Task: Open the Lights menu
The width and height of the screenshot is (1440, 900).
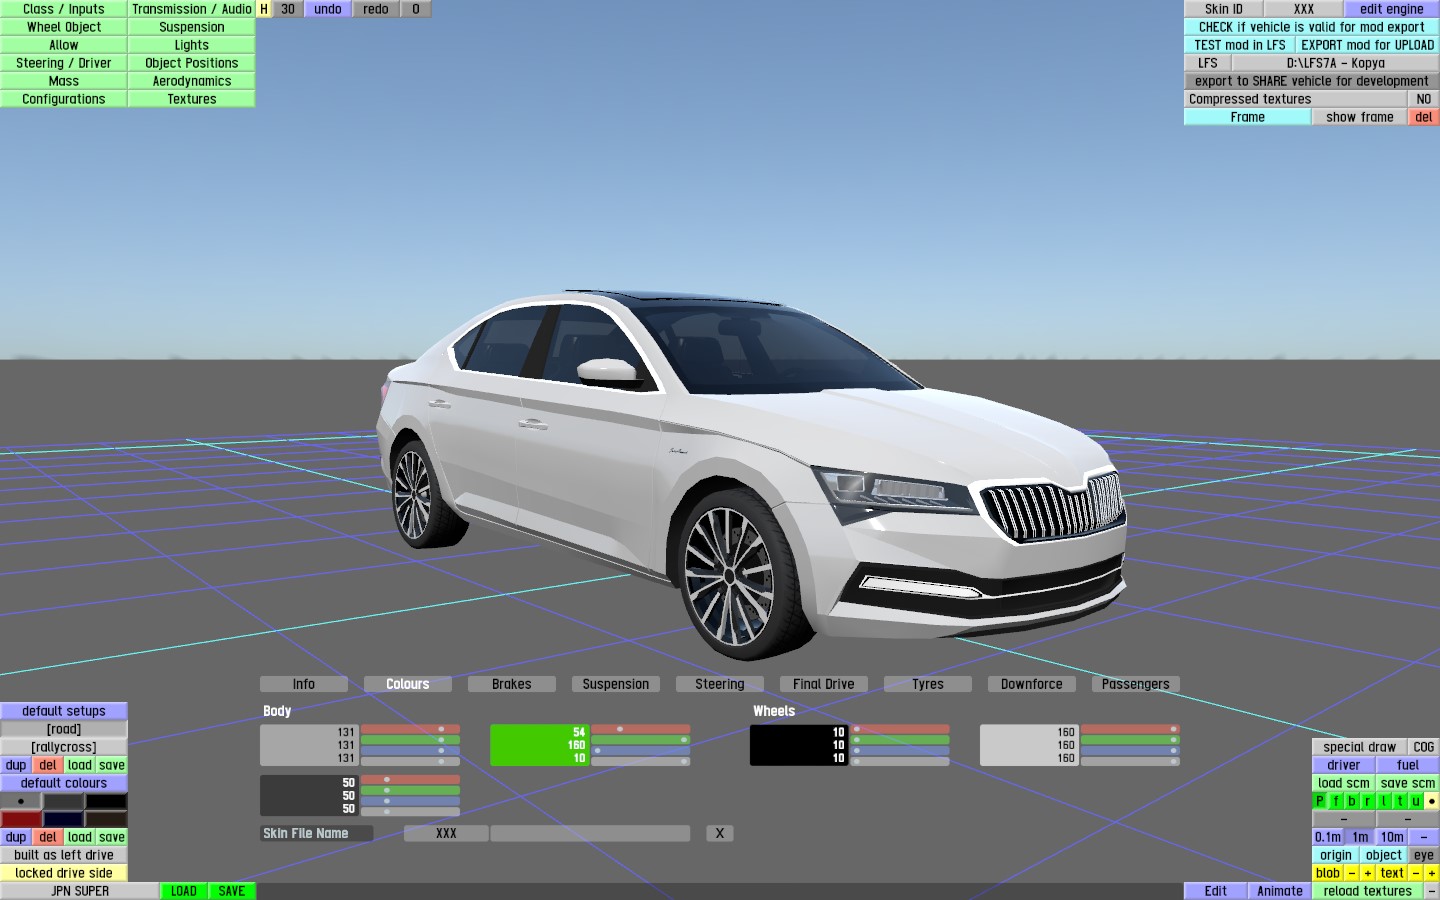Action: pyautogui.click(x=192, y=45)
